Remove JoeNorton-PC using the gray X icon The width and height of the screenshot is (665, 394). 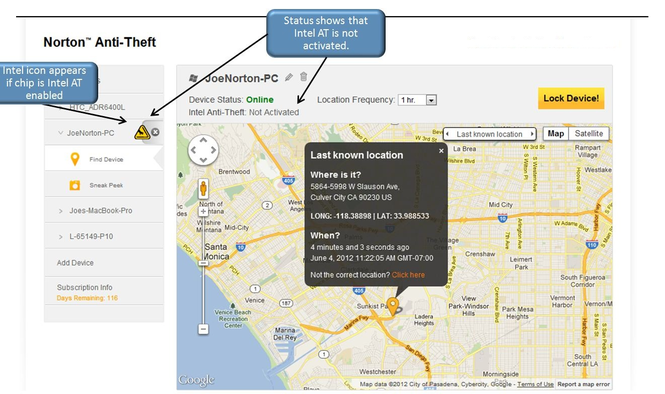[156, 132]
